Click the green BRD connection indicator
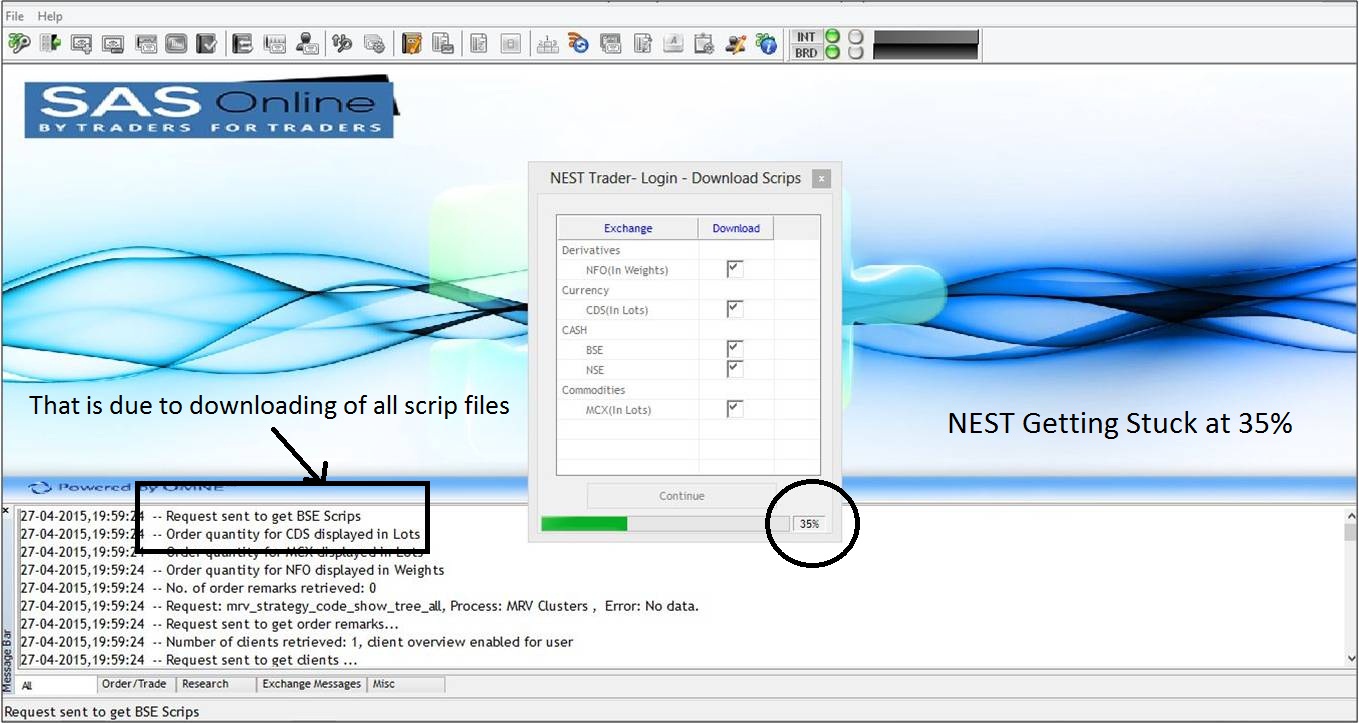The width and height of the screenshot is (1359, 723). pyautogui.click(x=832, y=53)
